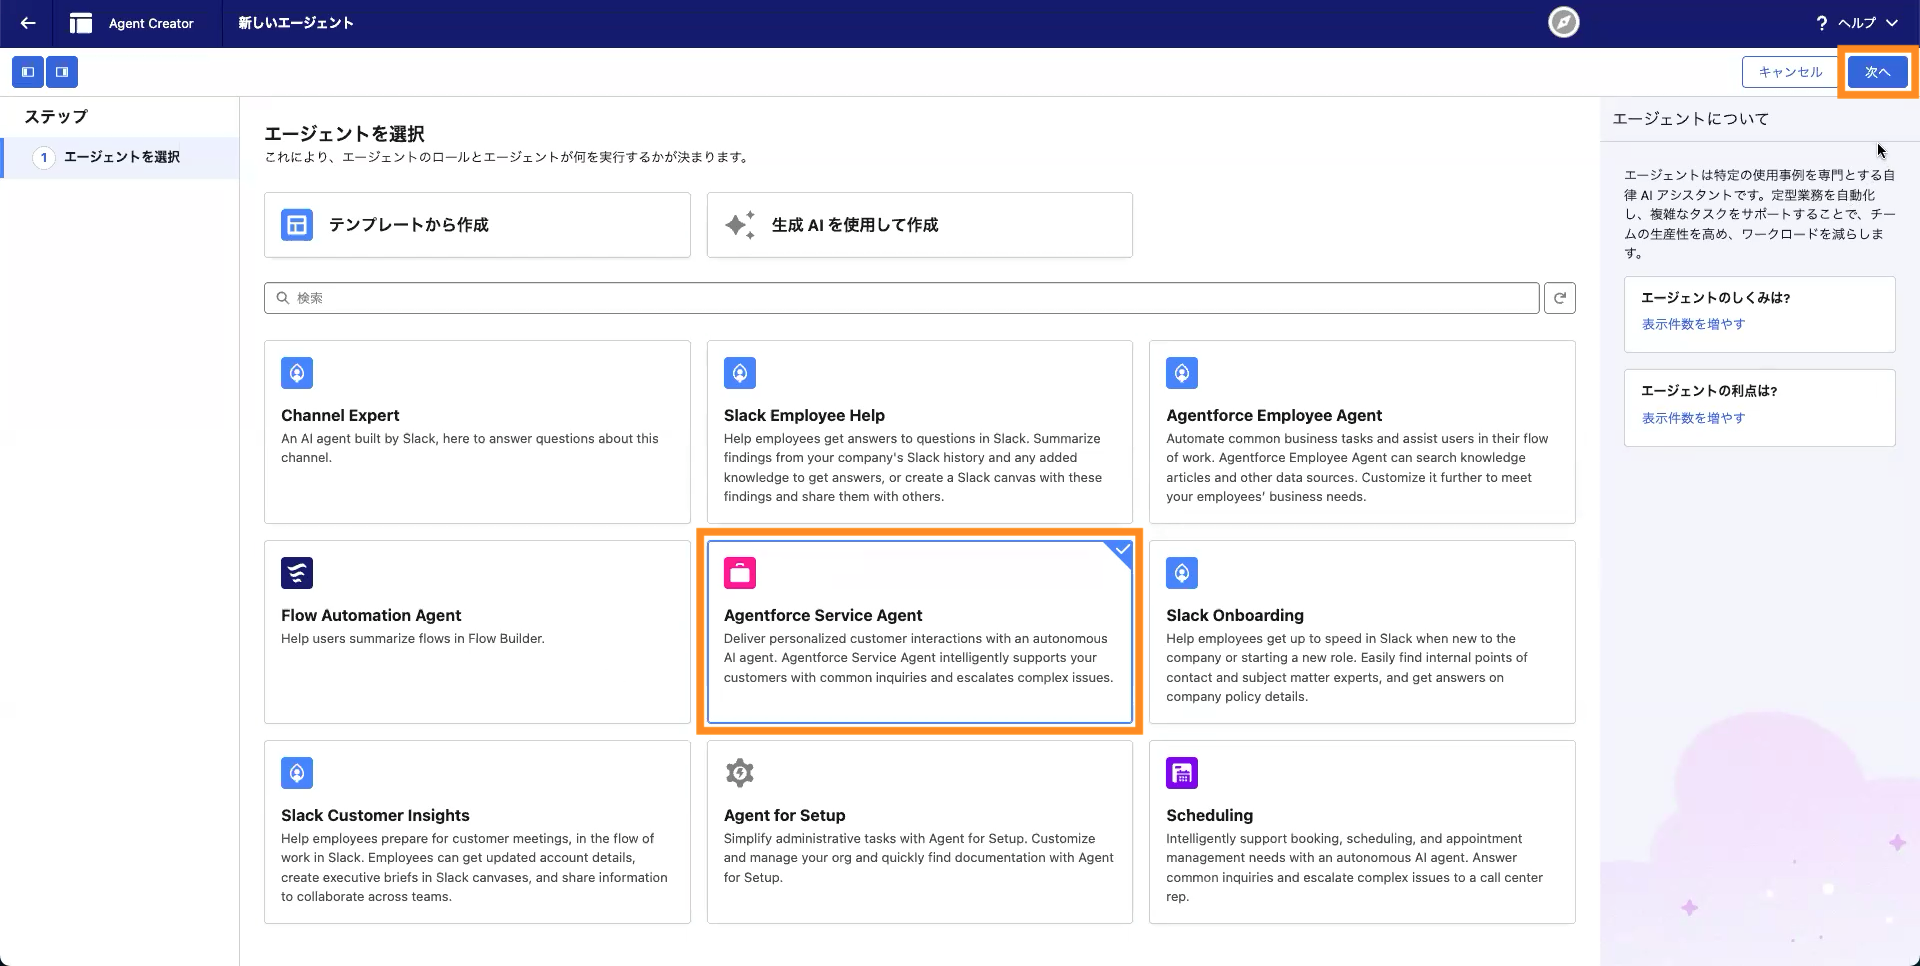This screenshot has height=966, width=1920.
Task: Click the ヘルプ label in header
Action: click(1856, 23)
